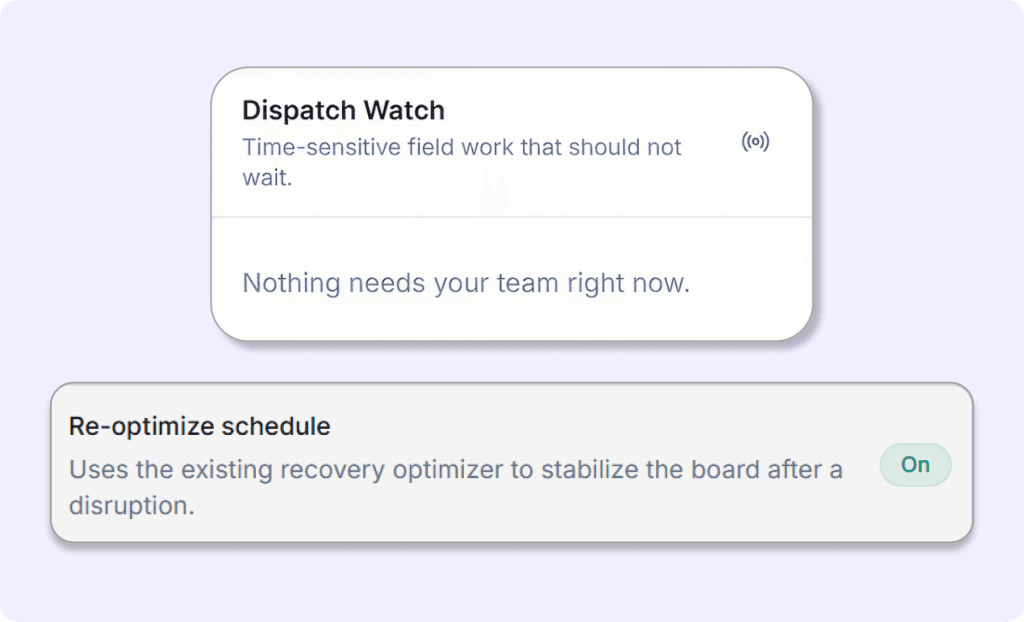Expand the Dispatch Watch card
This screenshot has width=1024, height=622.
511,200
